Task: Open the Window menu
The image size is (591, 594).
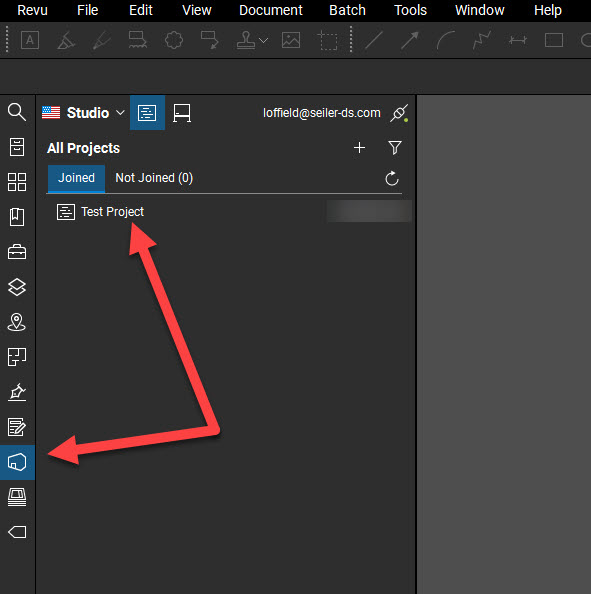Action: click(x=479, y=10)
